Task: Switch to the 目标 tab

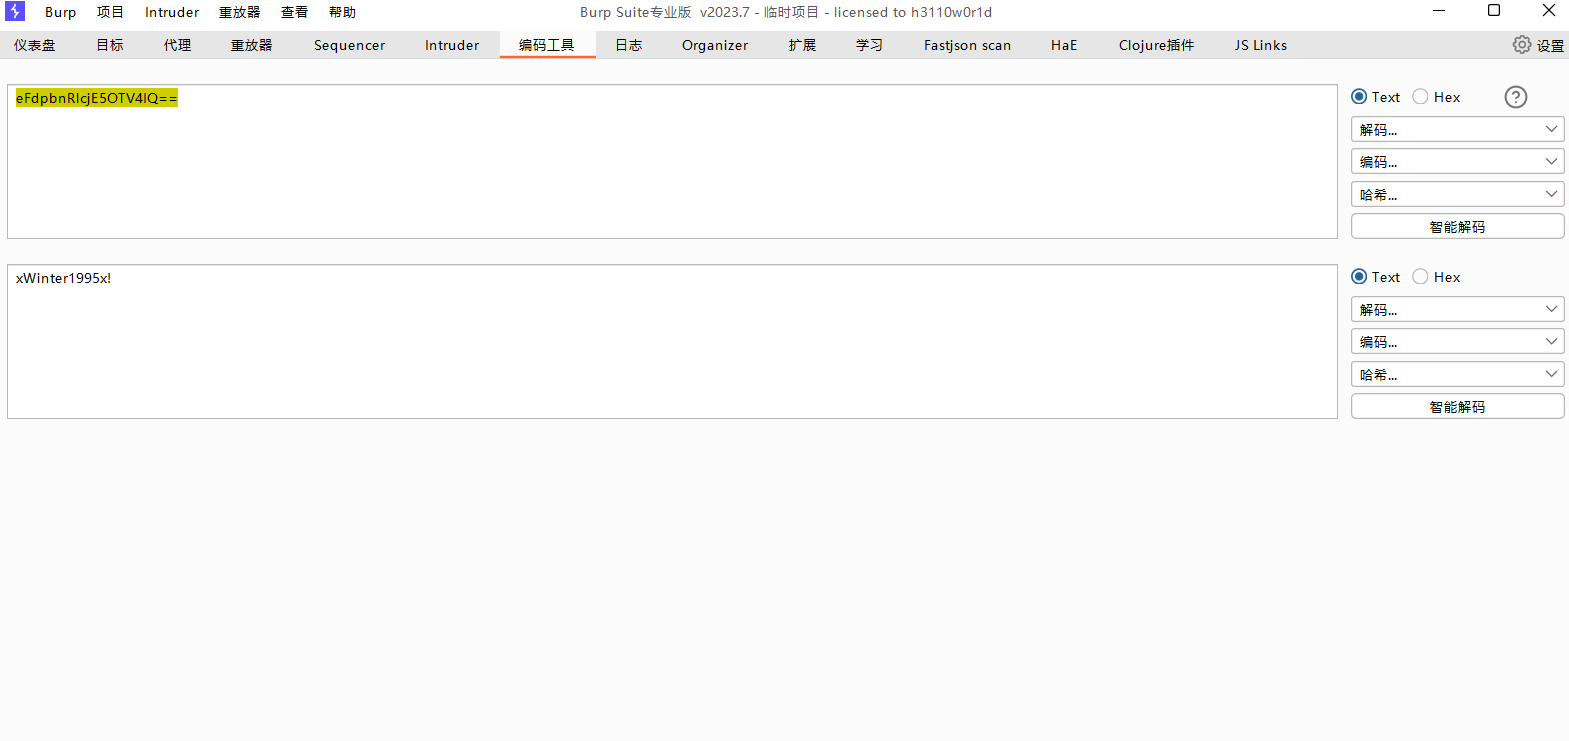Action: [x=110, y=45]
